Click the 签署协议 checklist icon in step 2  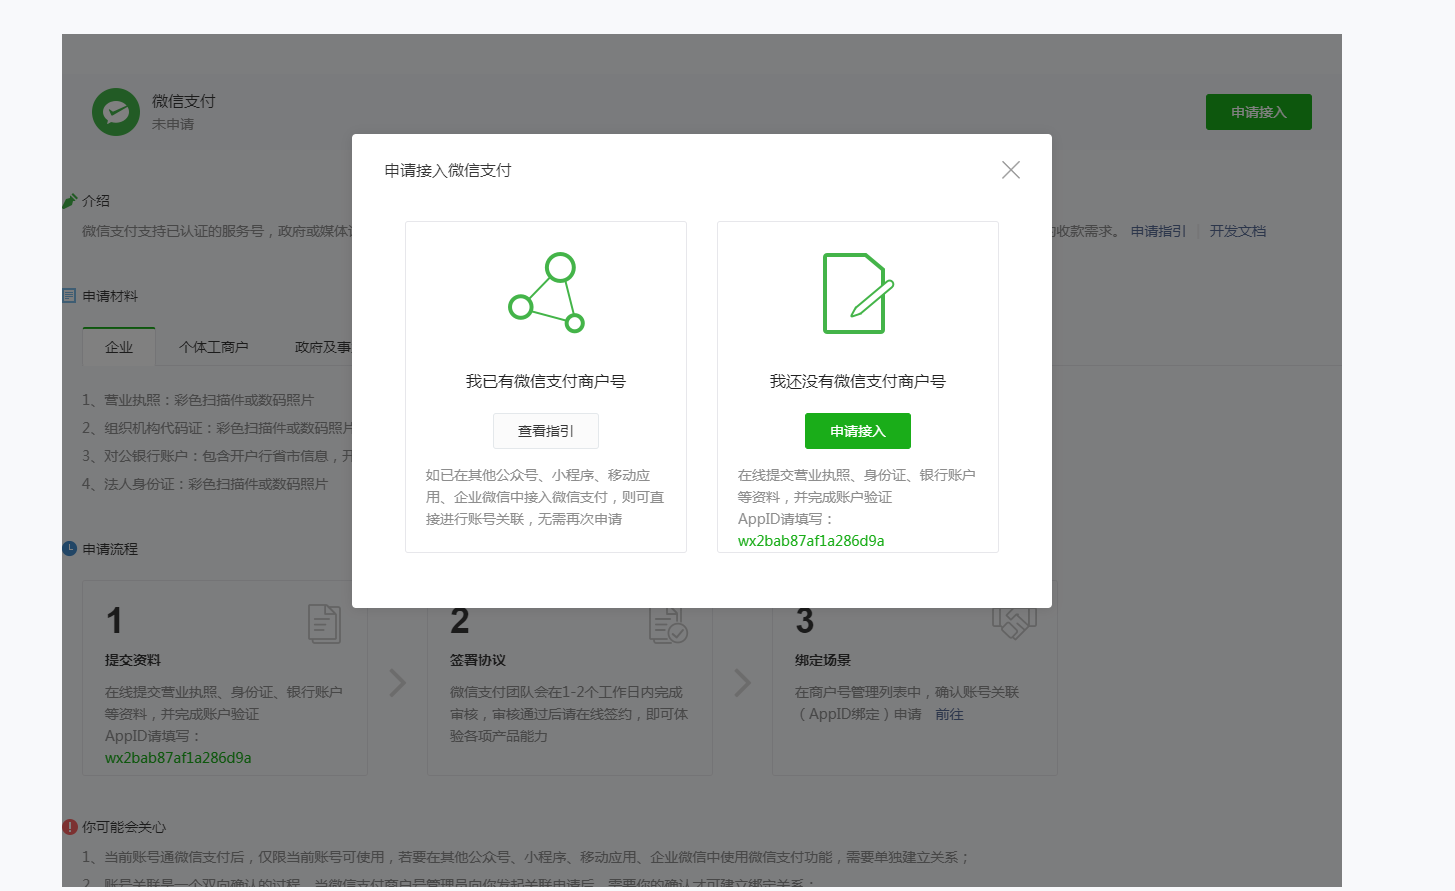[x=668, y=625]
